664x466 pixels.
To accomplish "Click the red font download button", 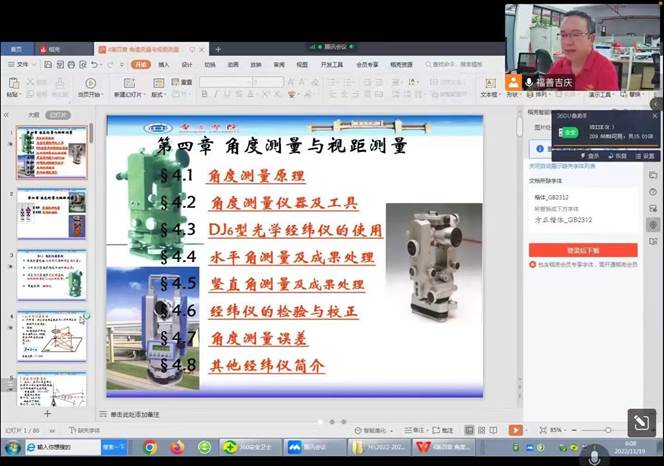I will pos(582,250).
